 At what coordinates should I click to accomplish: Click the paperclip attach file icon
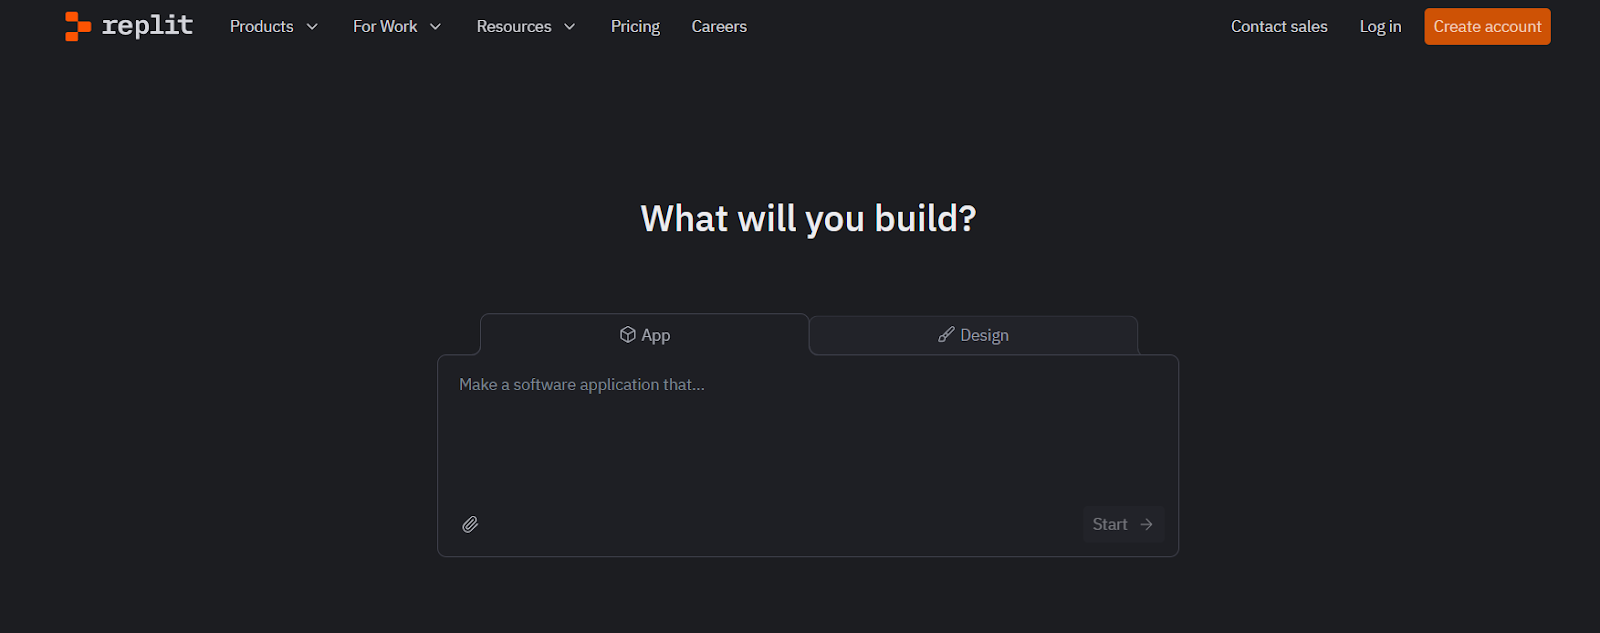pyautogui.click(x=470, y=524)
